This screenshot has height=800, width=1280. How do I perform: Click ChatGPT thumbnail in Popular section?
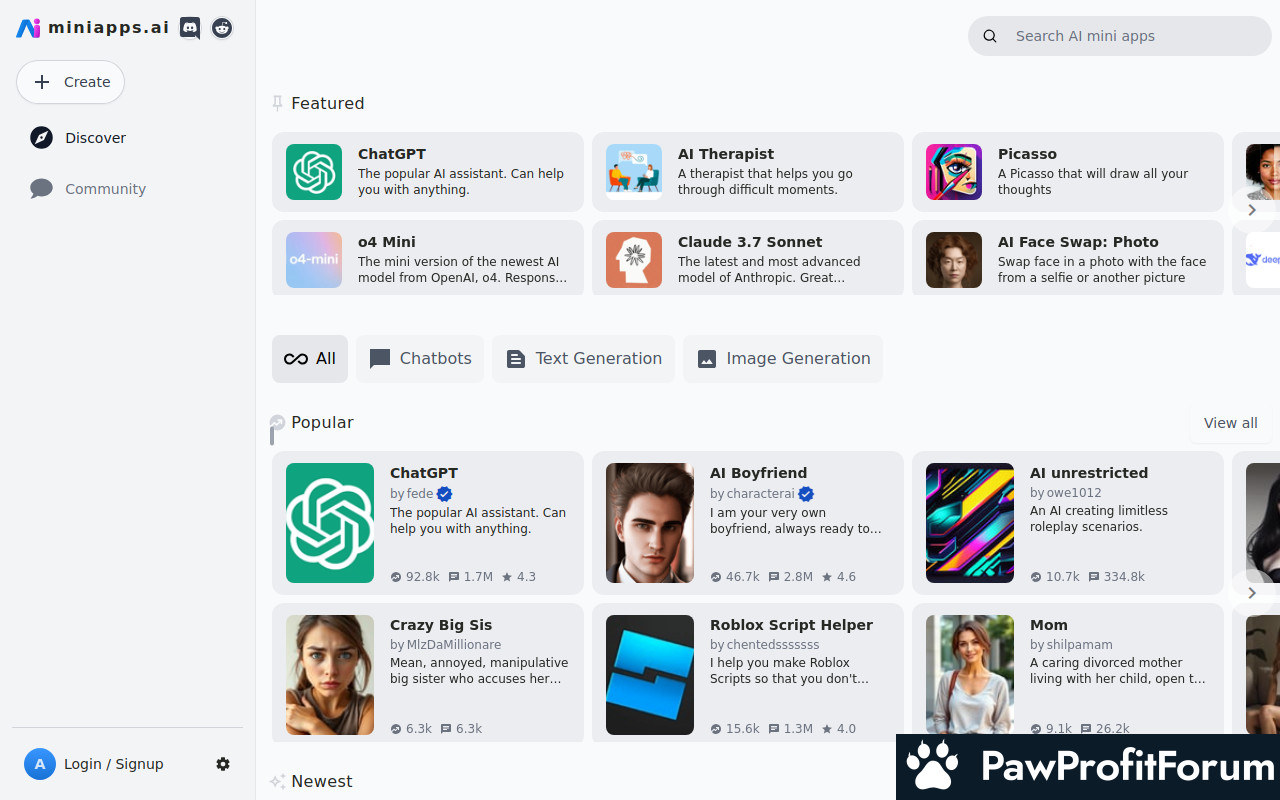coord(330,523)
